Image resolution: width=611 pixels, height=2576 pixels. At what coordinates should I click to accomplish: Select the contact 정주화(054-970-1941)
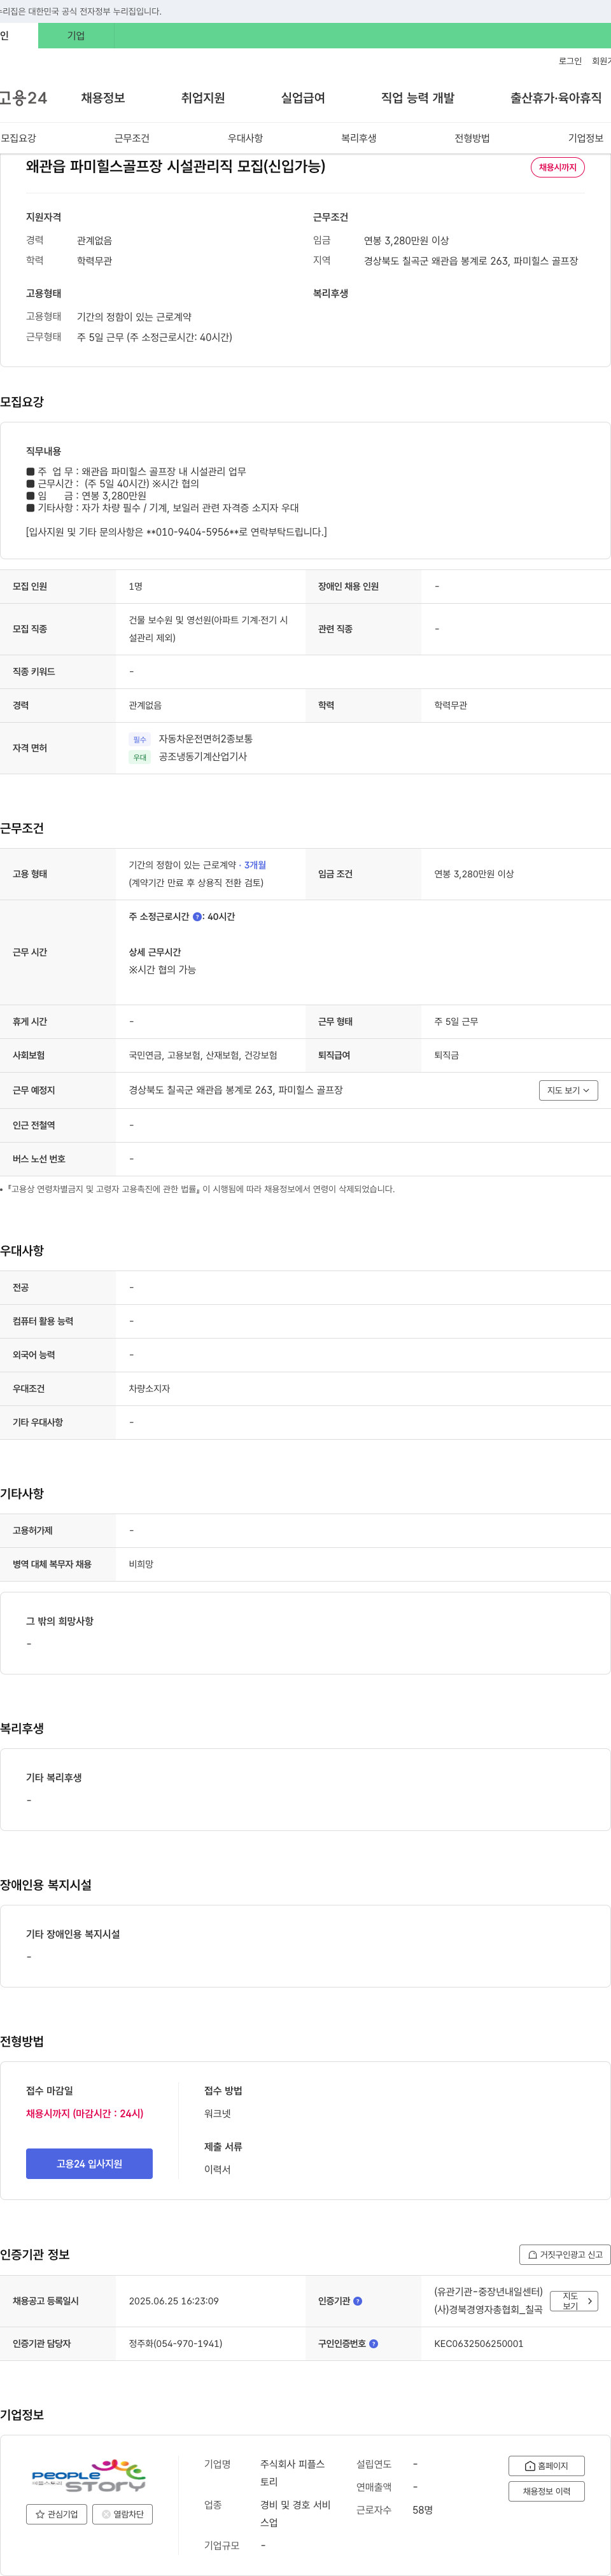[175, 2343]
